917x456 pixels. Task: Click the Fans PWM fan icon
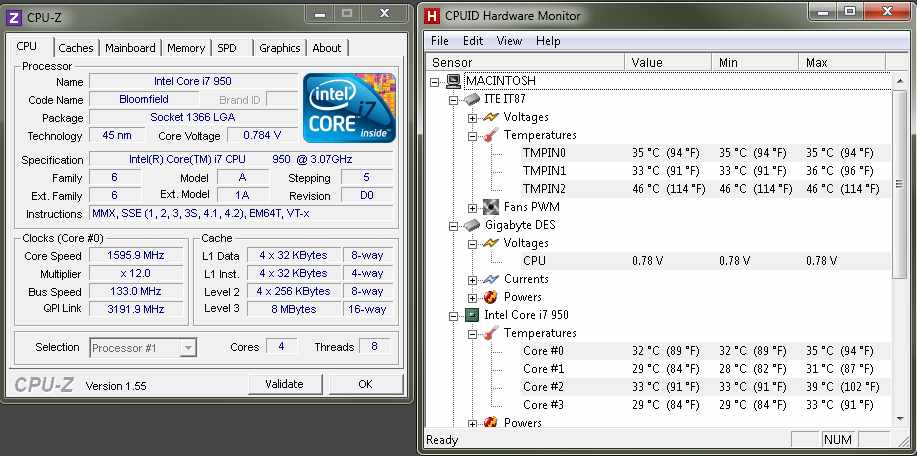[491, 207]
